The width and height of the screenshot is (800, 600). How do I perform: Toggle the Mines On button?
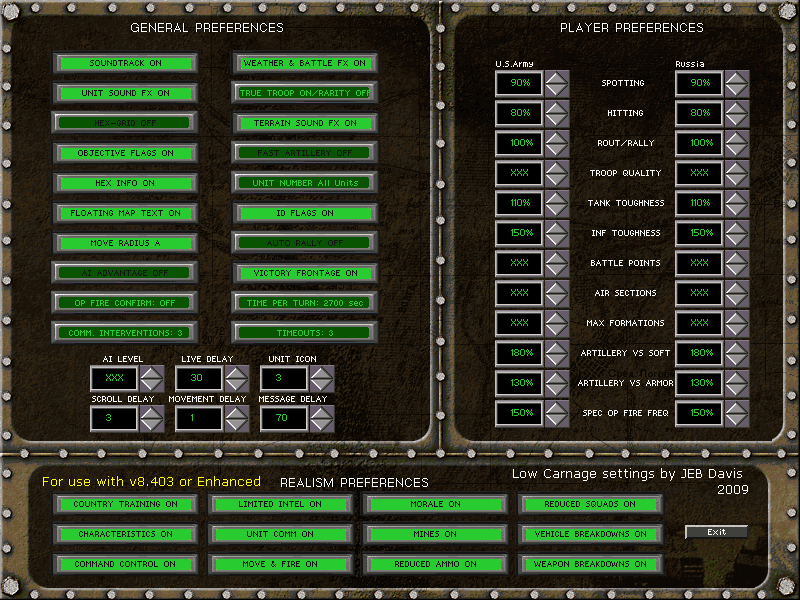pos(435,534)
